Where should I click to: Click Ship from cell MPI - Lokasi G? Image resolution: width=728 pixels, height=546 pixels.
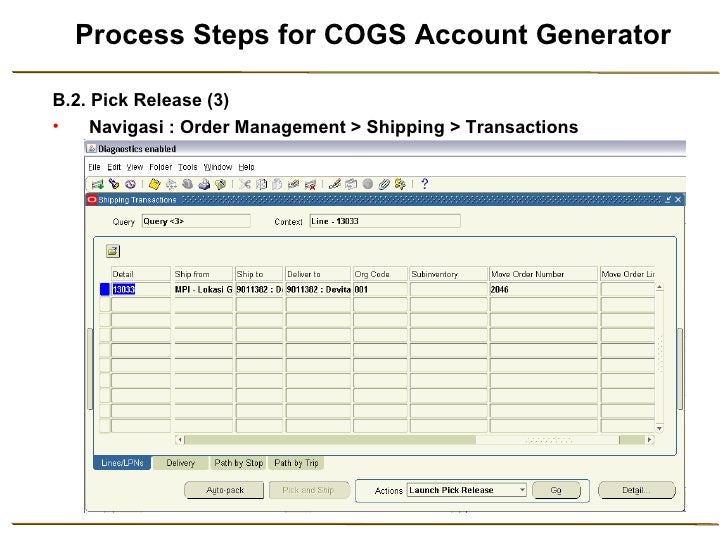(203, 289)
